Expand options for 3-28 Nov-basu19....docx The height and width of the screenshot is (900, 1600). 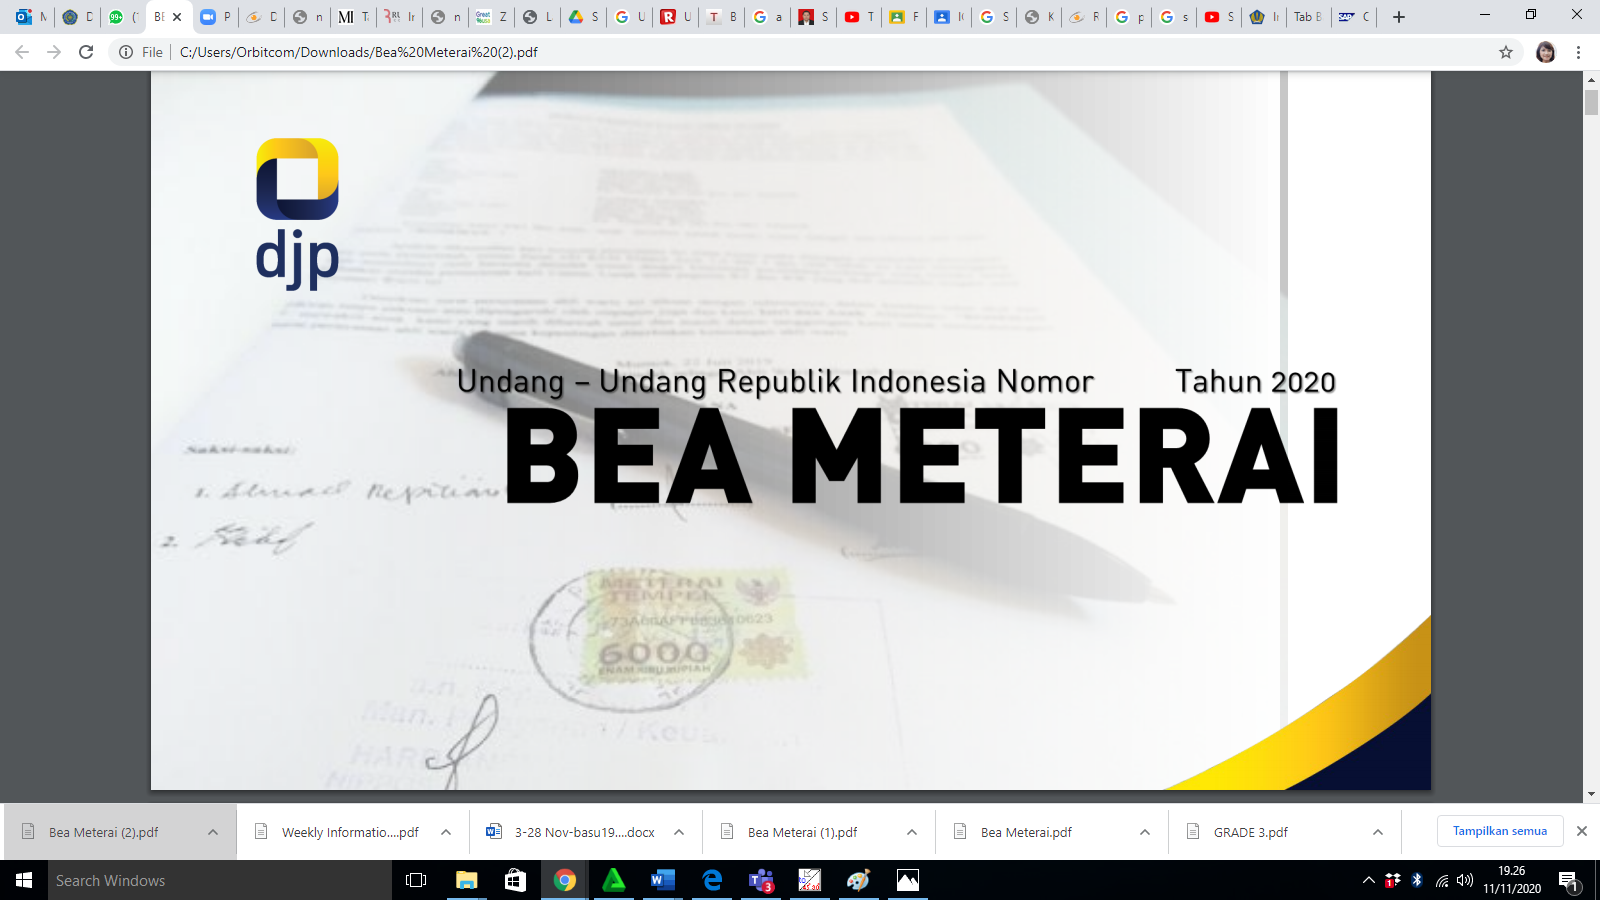(x=679, y=832)
